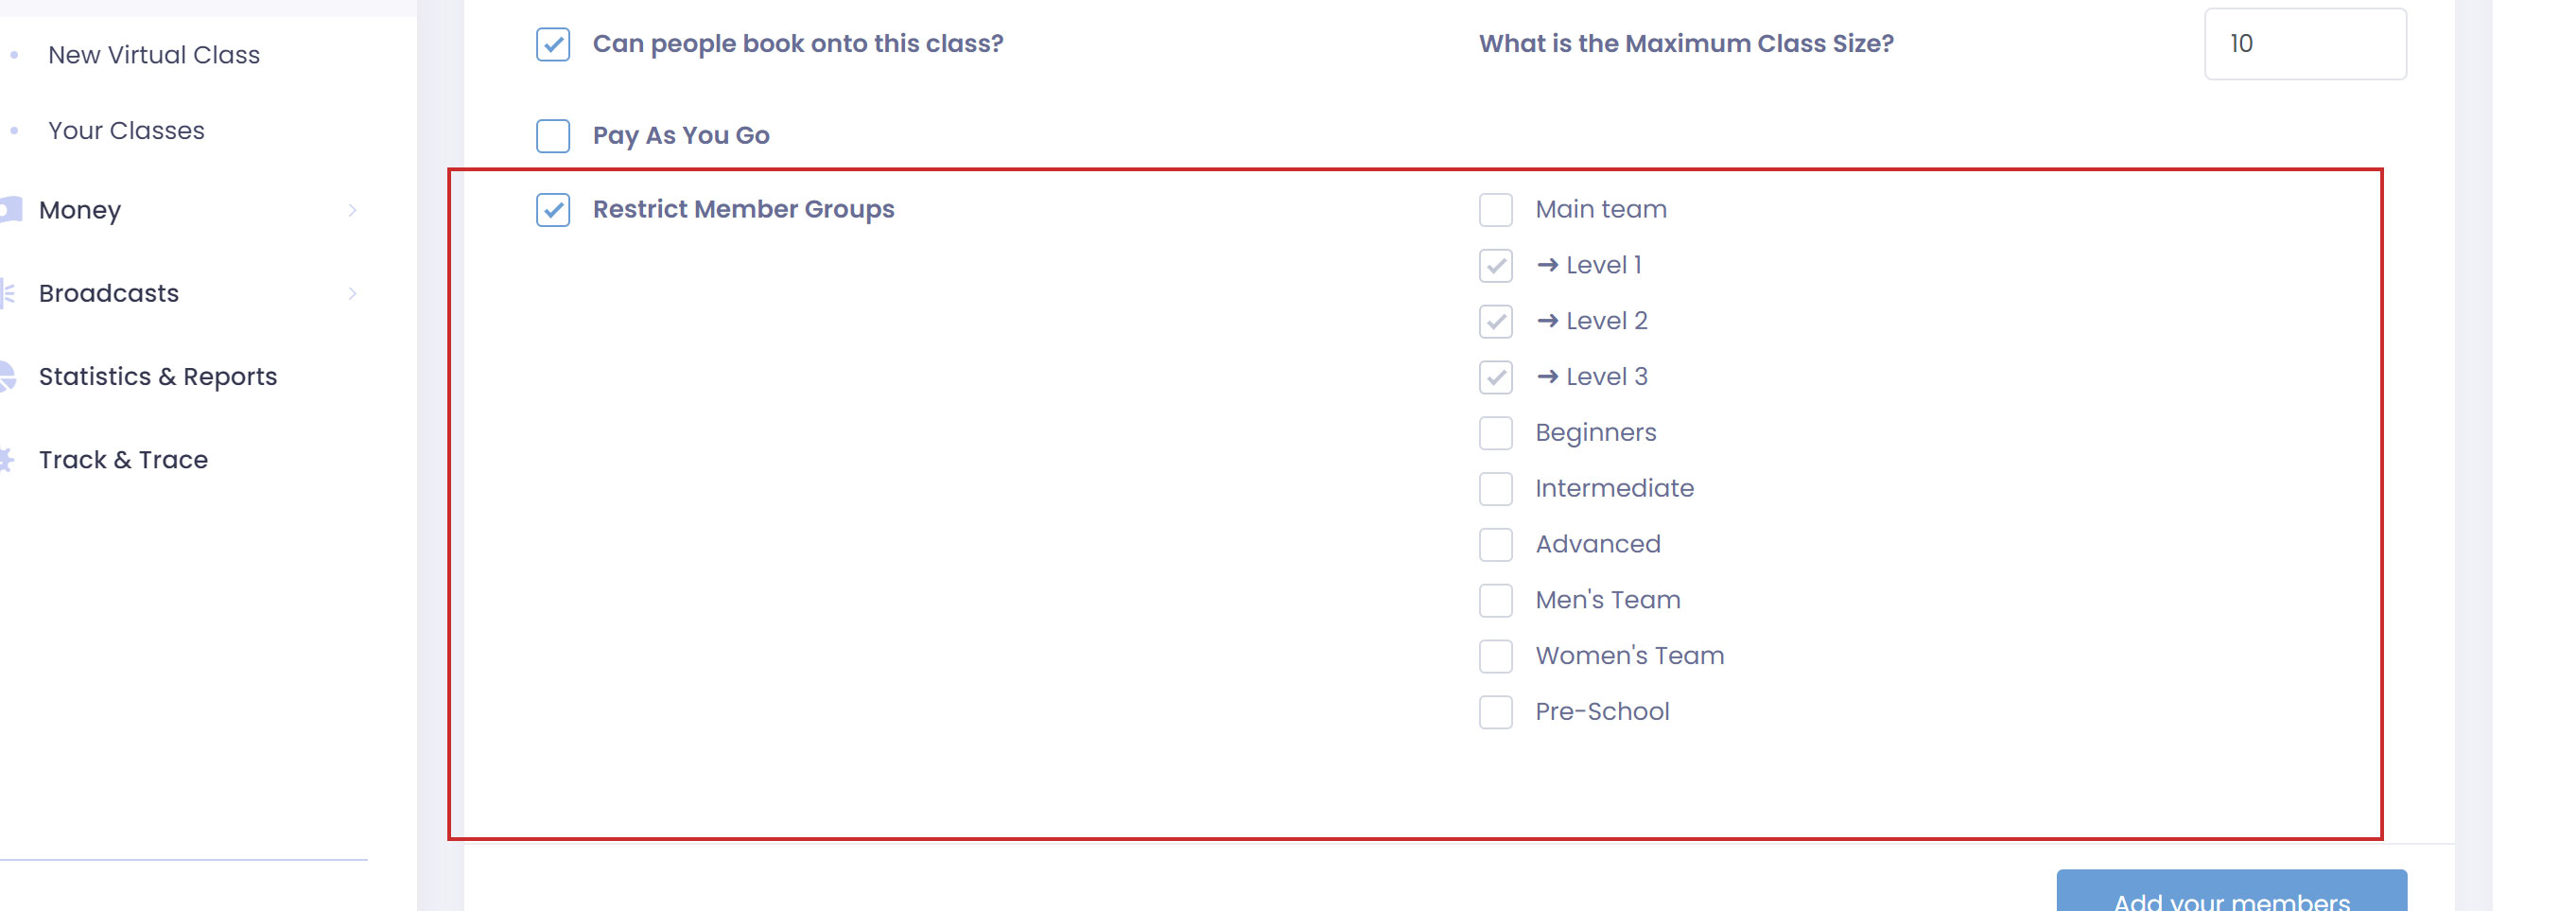The height and width of the screenshot is (911, 2576).
Task: Select the Beginners group checkbox
Action: click(x=1495, y=433)
